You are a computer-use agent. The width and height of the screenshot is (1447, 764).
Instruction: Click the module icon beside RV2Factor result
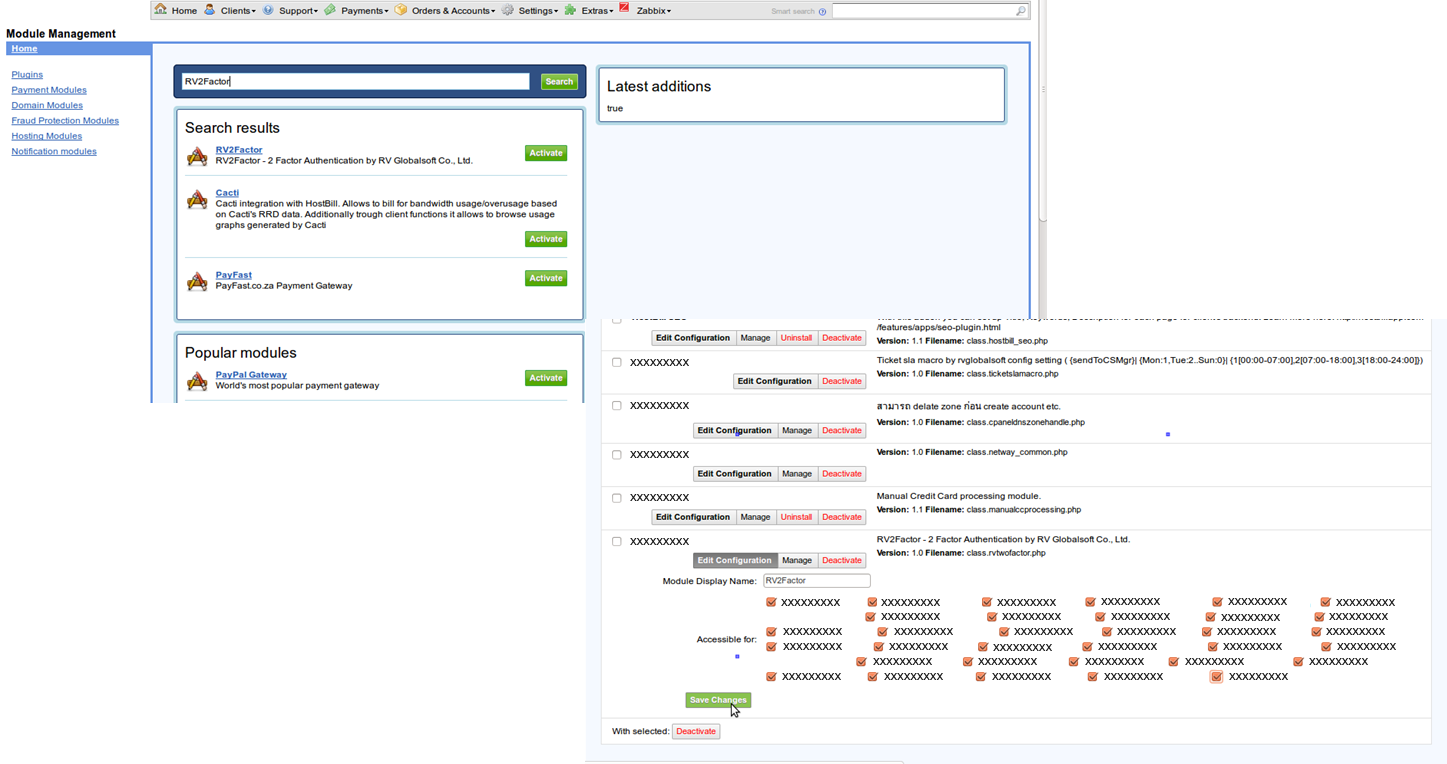pyautogui.click(x=198, y=156)
